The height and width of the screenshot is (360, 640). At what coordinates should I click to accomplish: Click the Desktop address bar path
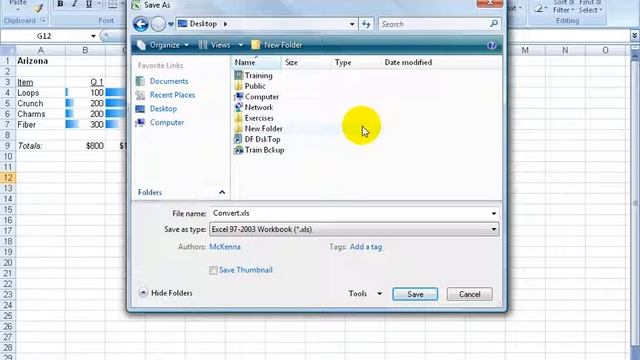click(203, 24)
